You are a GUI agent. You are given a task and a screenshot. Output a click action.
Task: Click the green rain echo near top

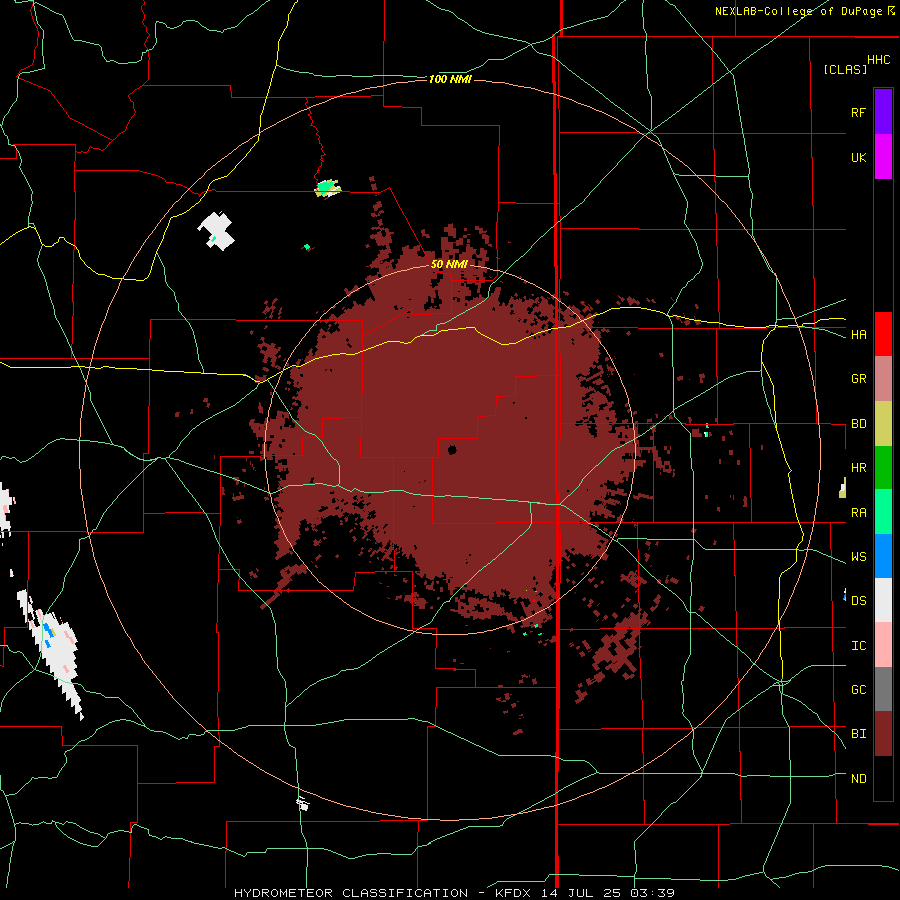pos(328,188)
